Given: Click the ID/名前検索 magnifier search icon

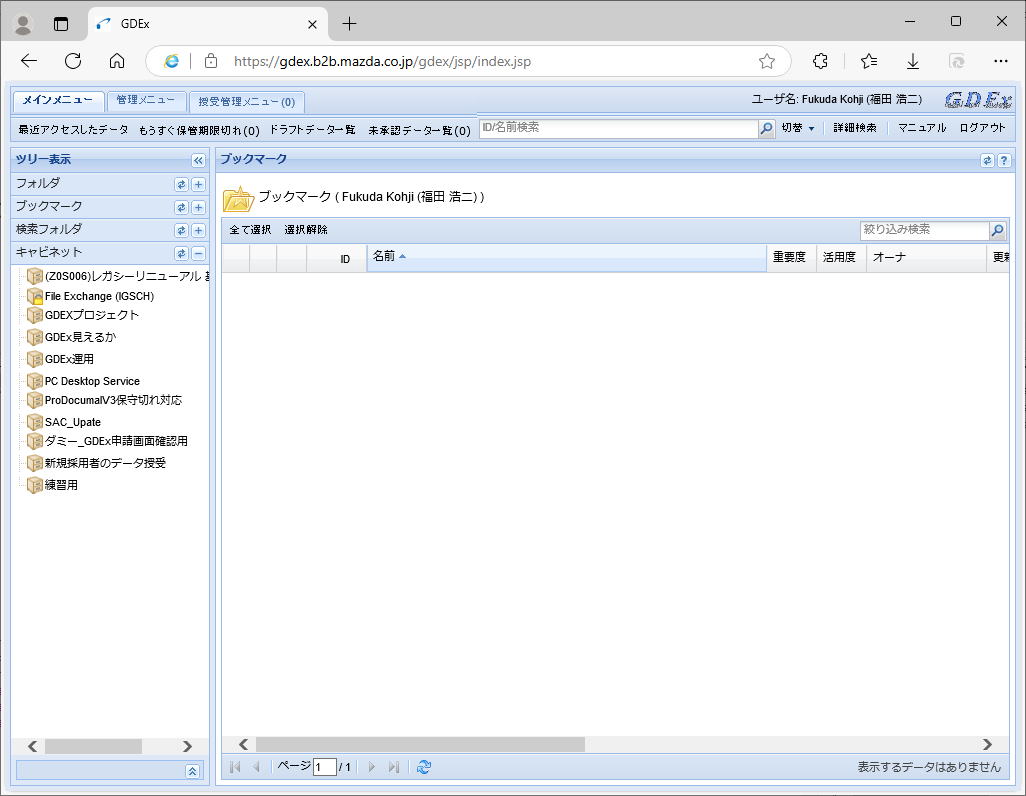Looking at the screenshot, I should click(767, 129).
